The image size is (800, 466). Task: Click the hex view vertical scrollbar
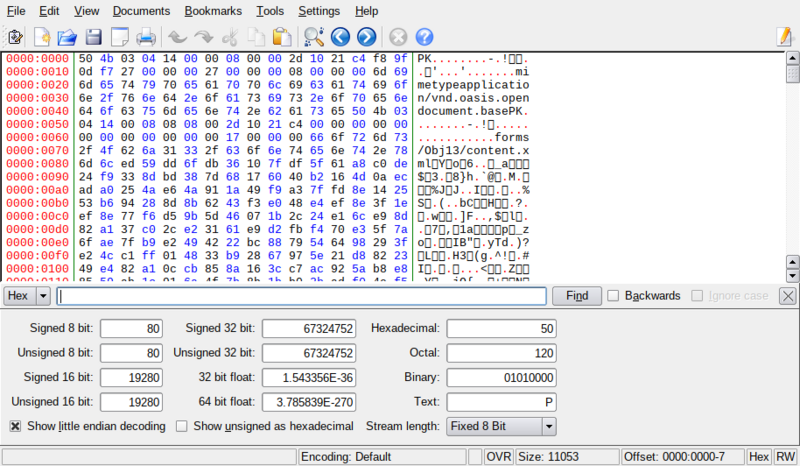[x=791, y=160]
